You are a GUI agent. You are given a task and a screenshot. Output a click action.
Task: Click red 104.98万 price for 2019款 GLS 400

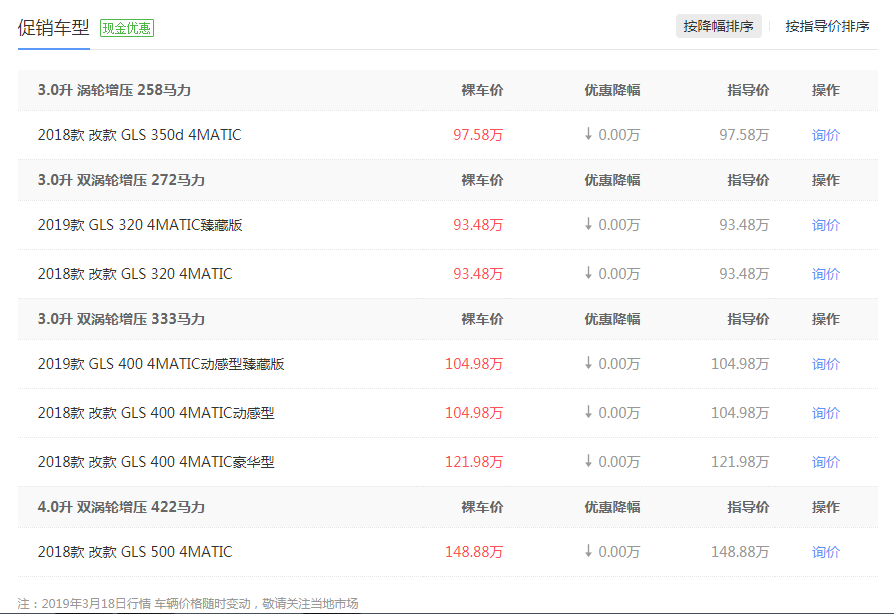click(x=474, y=364)
